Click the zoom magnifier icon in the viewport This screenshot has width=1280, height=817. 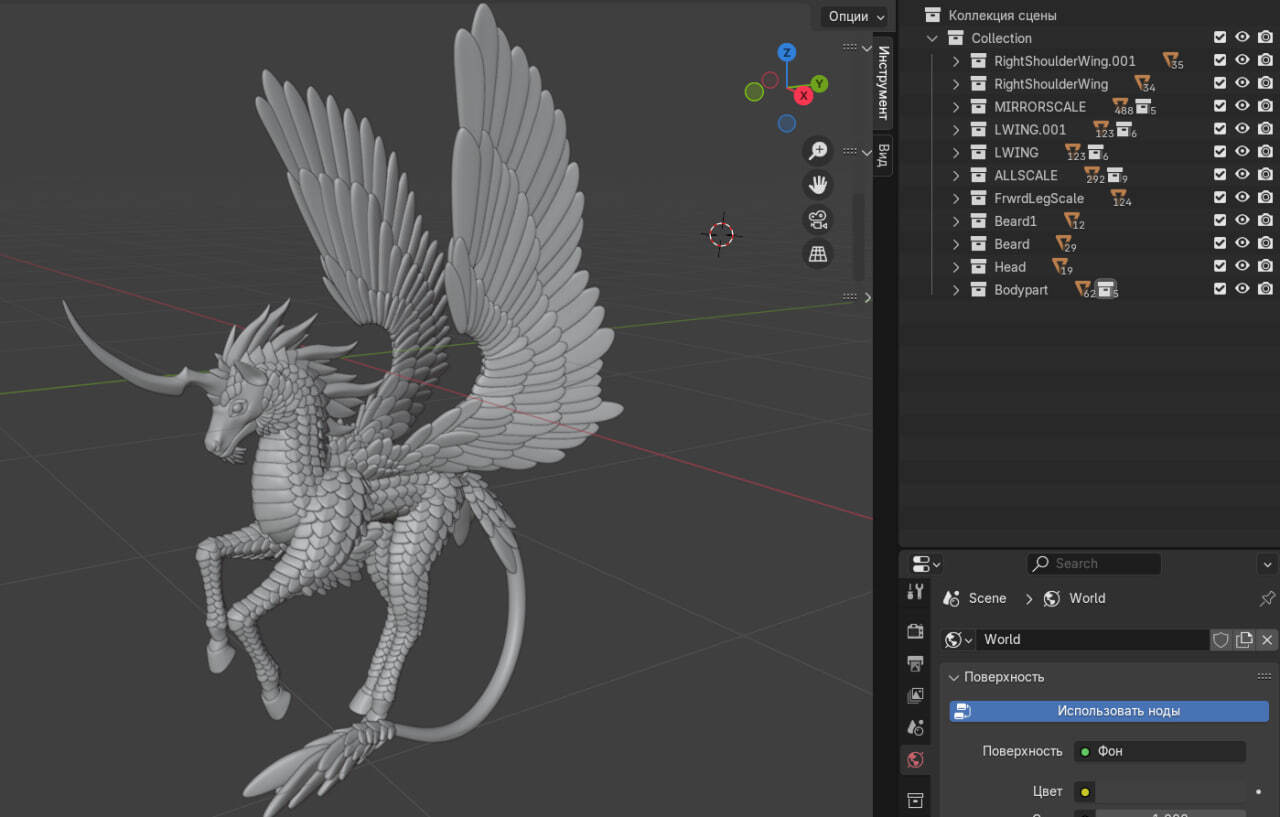pos(818,150)
